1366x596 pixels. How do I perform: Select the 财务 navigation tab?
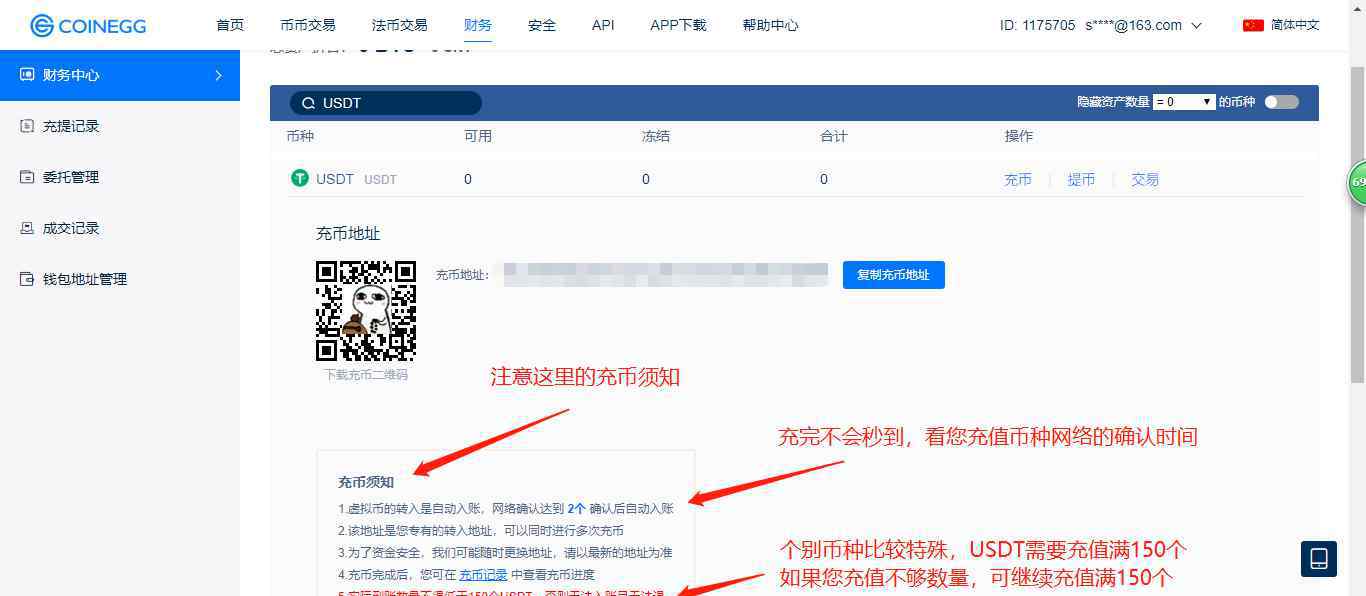(478, 25)
